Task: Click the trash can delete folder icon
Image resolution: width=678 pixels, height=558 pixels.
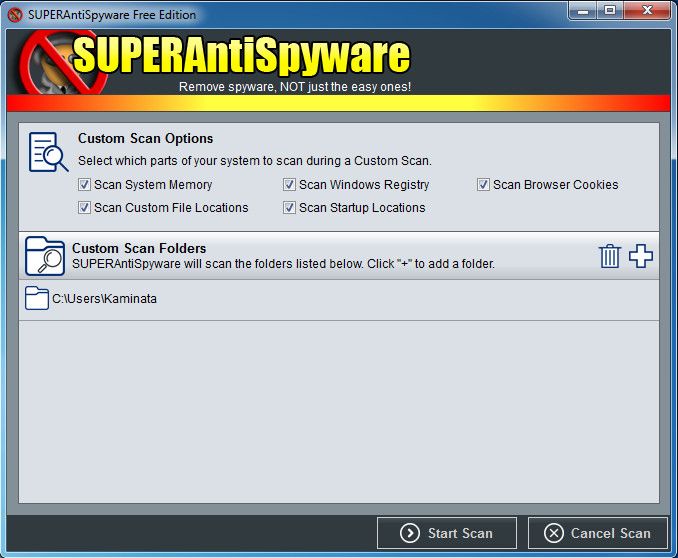Action: pos(610,256)
